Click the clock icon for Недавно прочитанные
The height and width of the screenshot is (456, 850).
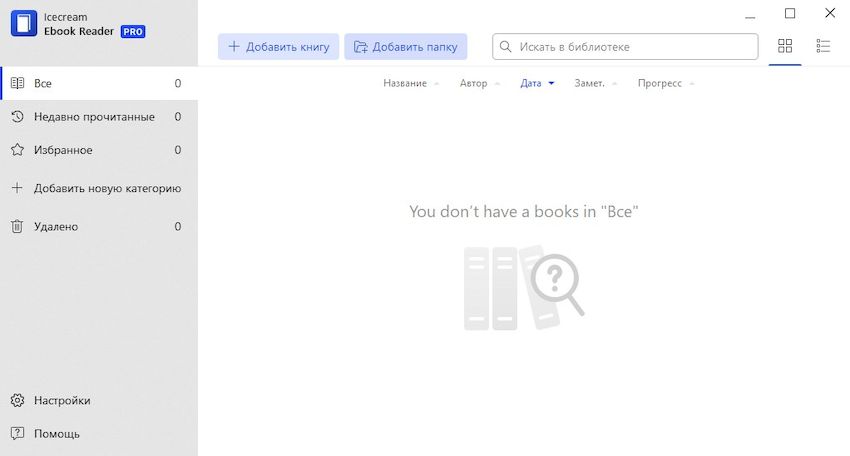click(17, 117)
